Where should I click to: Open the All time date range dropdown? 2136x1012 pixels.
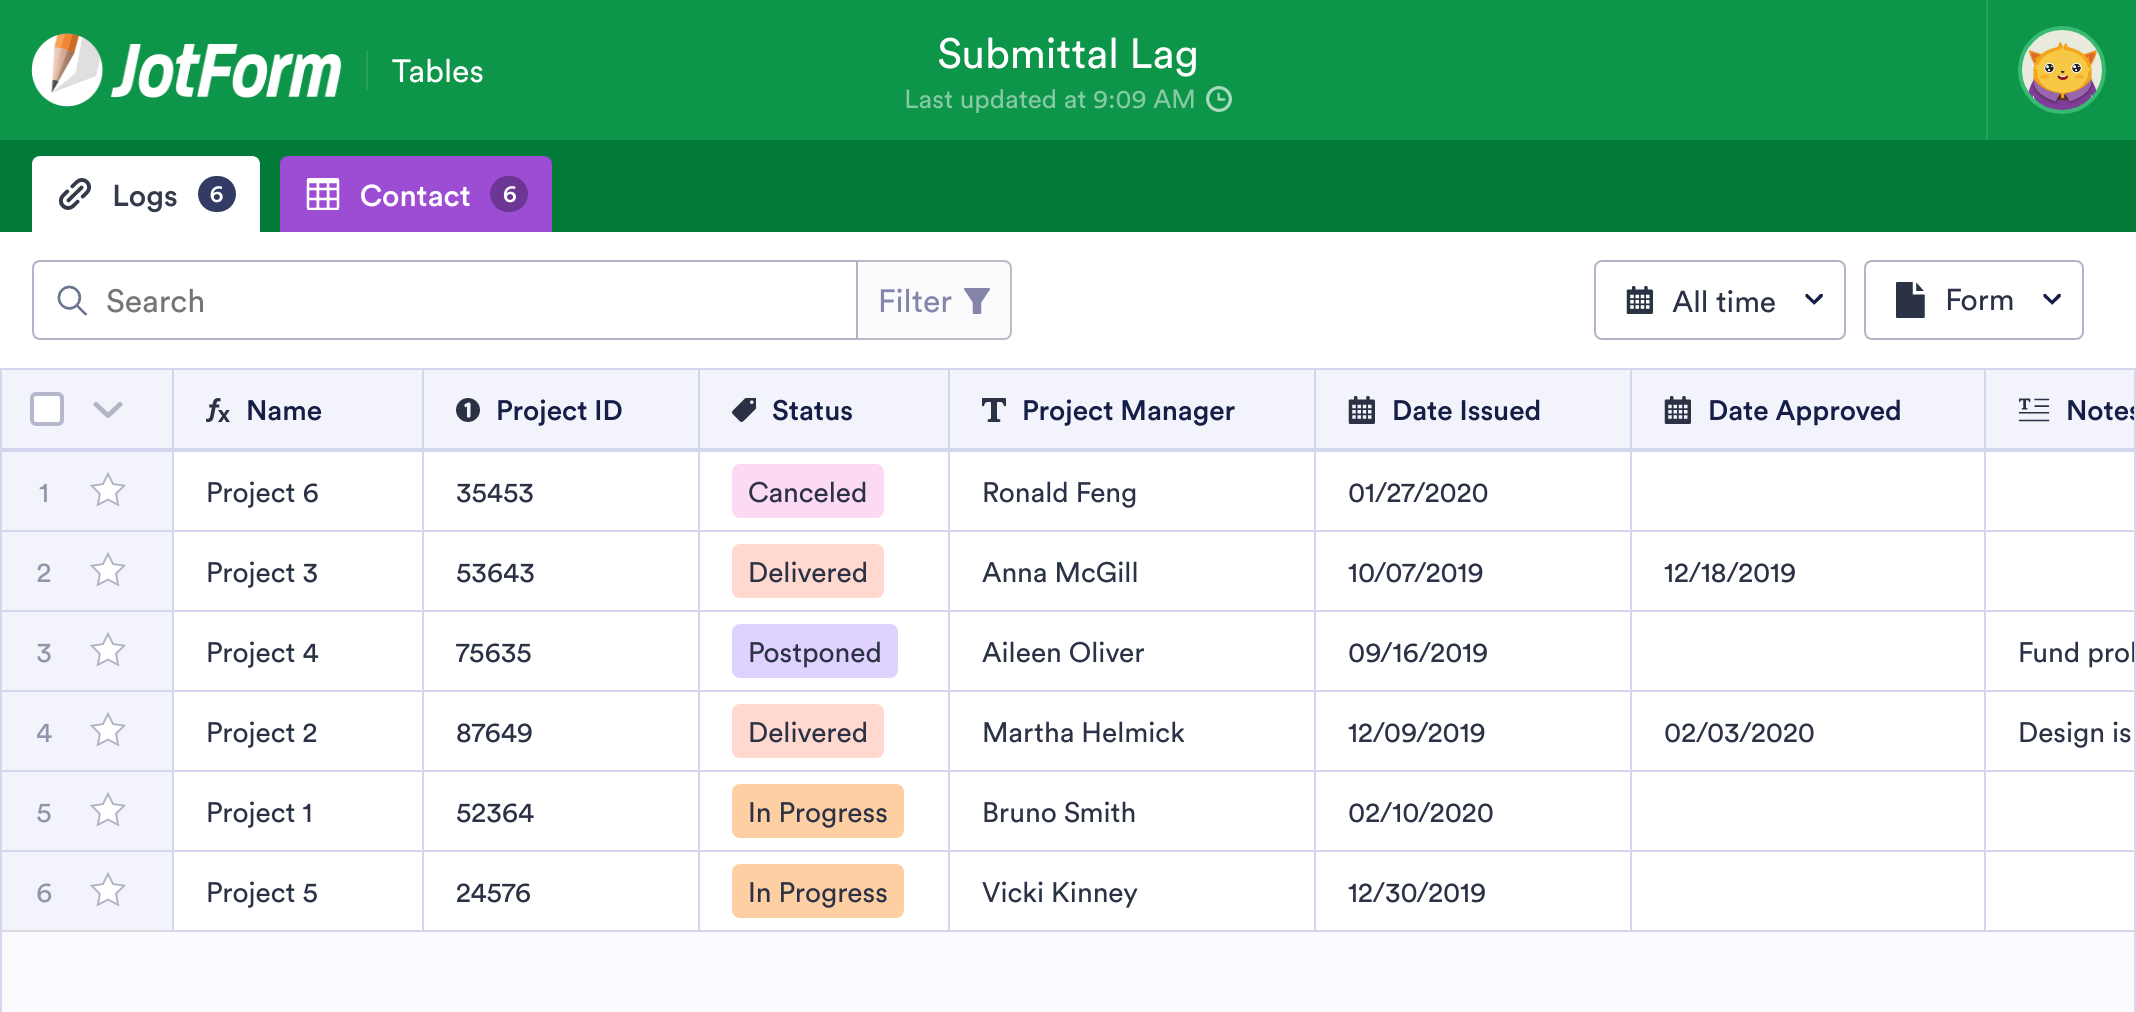[x=1719, y=300]
